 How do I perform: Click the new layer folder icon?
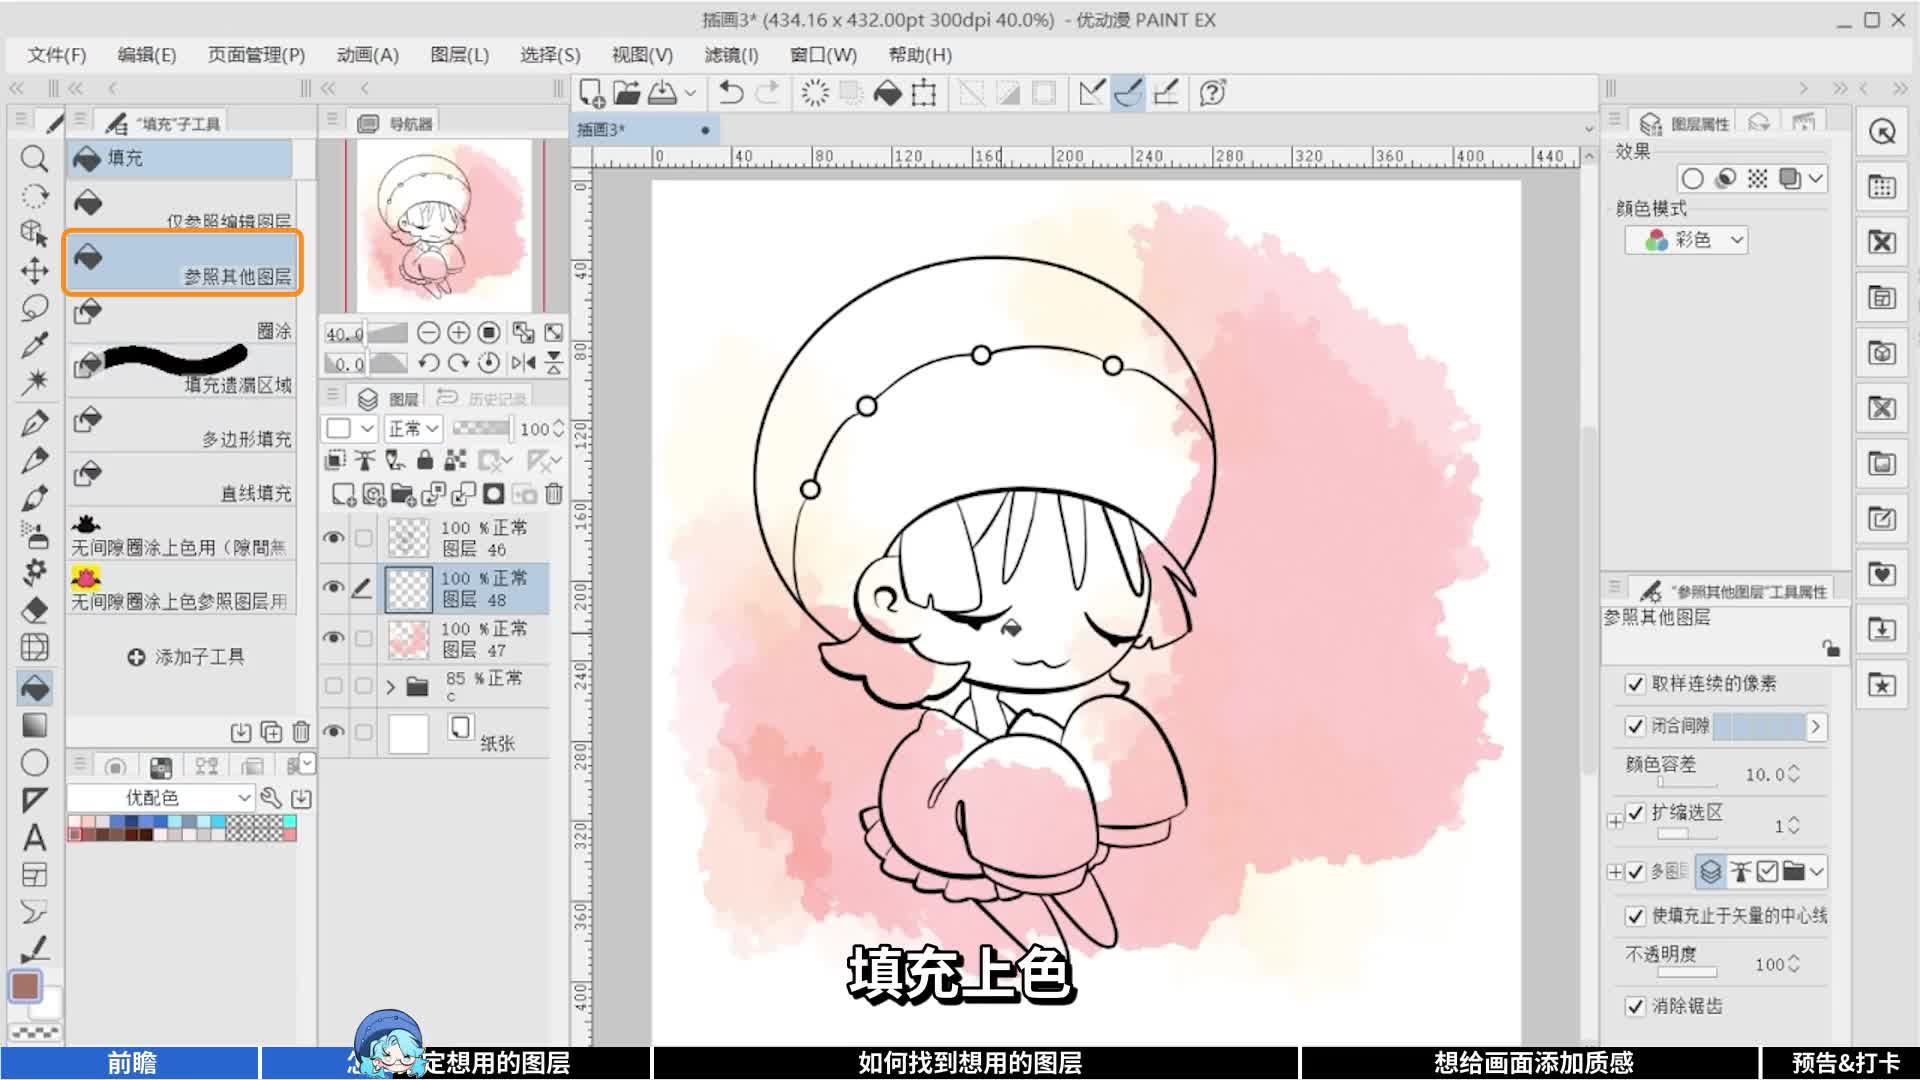[x=403, y=494]
